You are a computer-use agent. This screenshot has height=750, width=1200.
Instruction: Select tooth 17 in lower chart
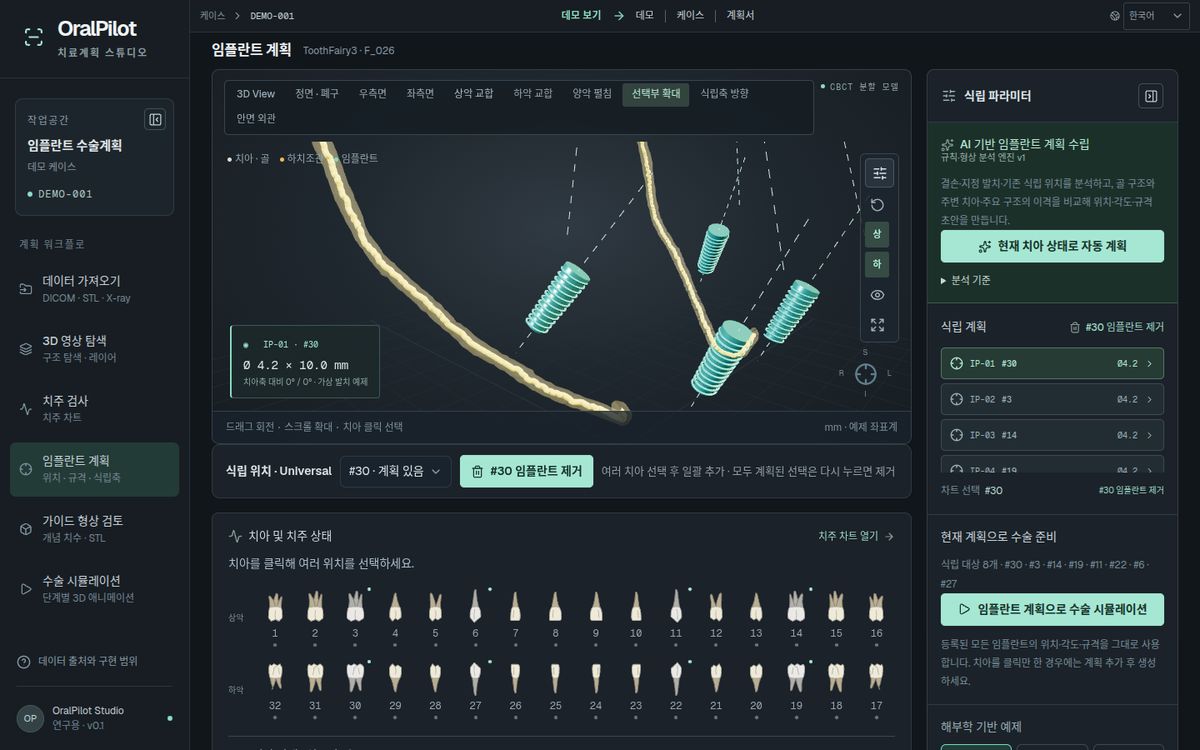pyautogui.click(x=876, y=687)
